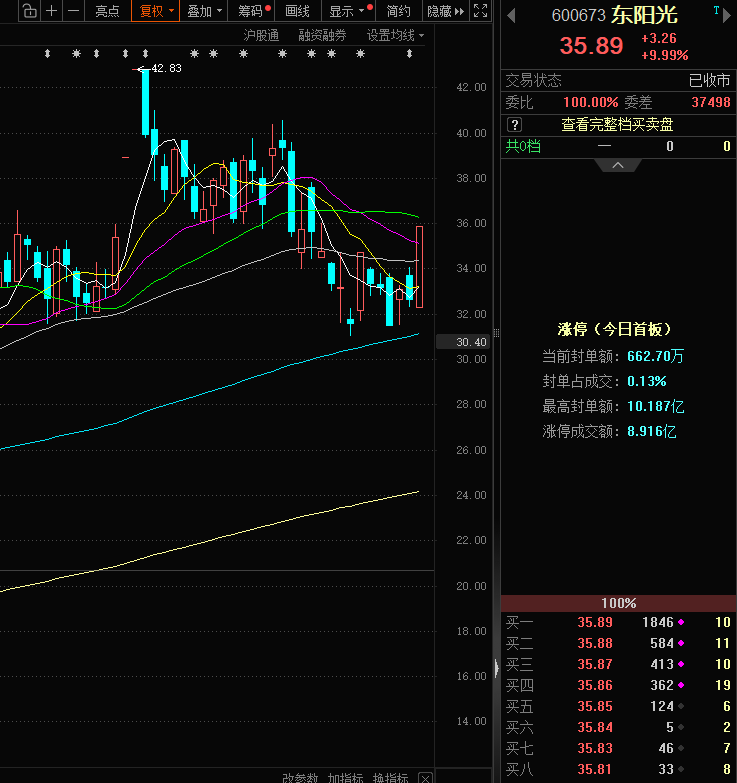This screenshot has width=737, height=783.
Task: Click 最高封单额 10.187亿 value
Action: pos(656,406)
